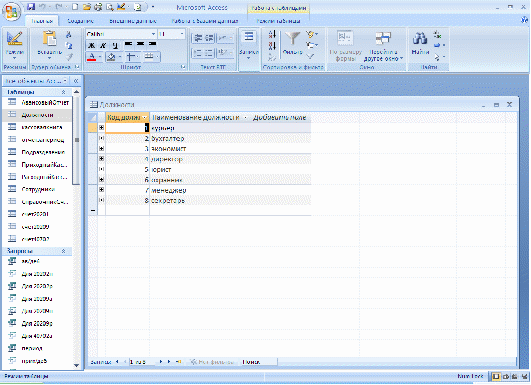Screen dimensions: 531x385
Task: Create new record in record navigator
Action: click(x=178, y=362)
